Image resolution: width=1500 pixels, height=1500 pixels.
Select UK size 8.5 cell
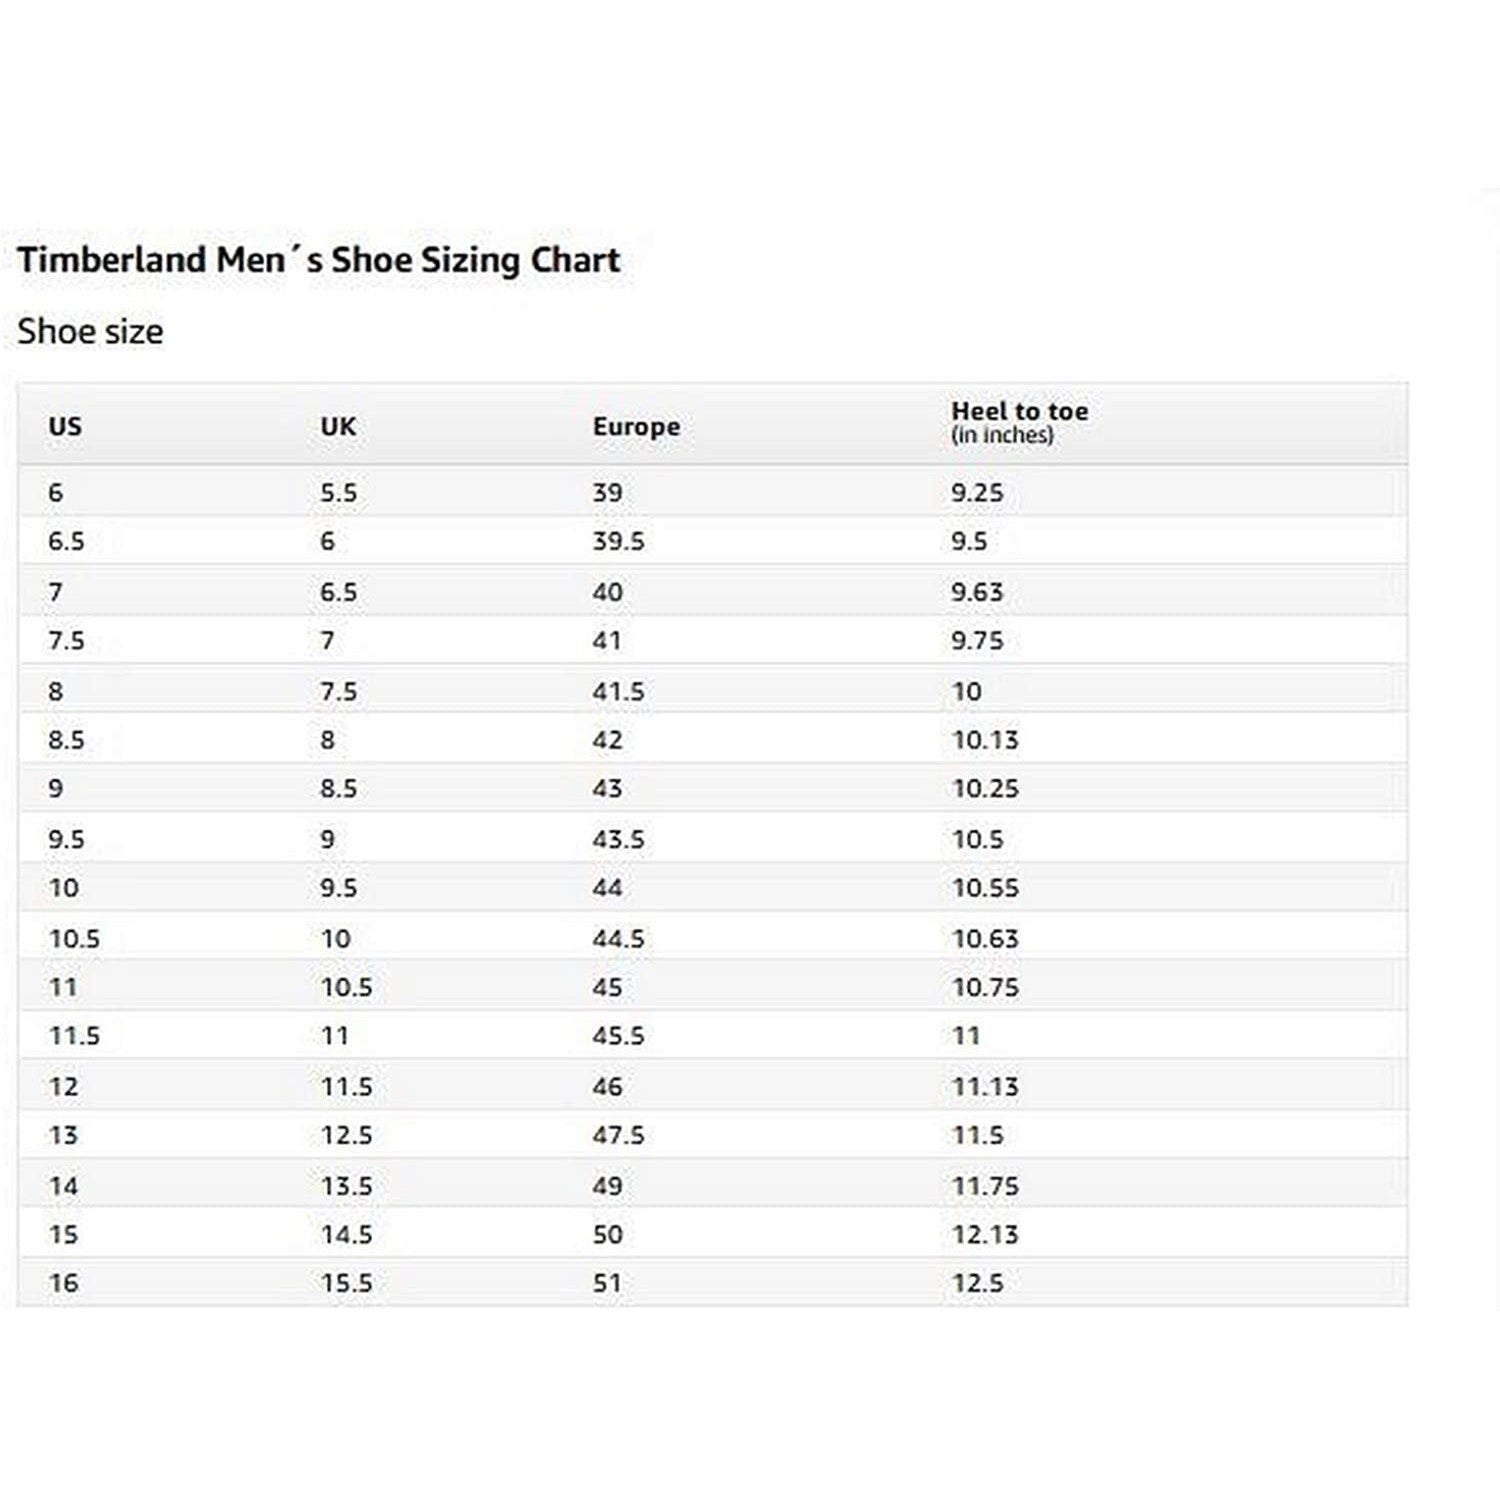[x=338, y=788]
